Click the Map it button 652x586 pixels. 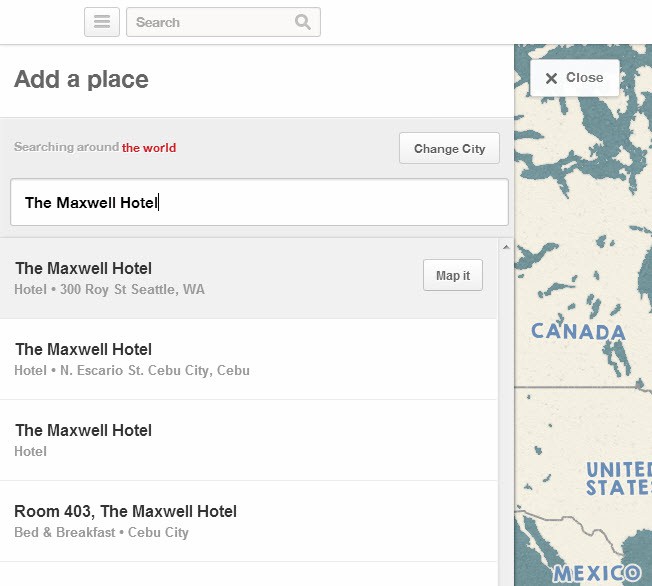pos(453,275)
